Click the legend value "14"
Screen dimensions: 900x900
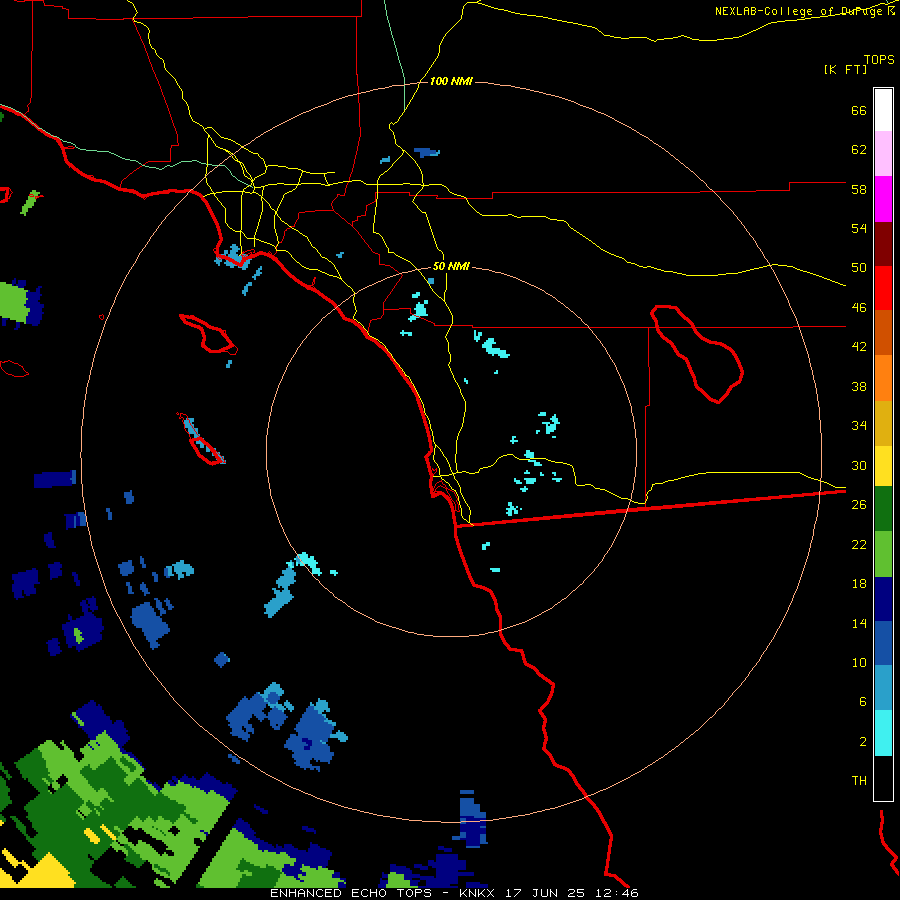pos(859,623)
